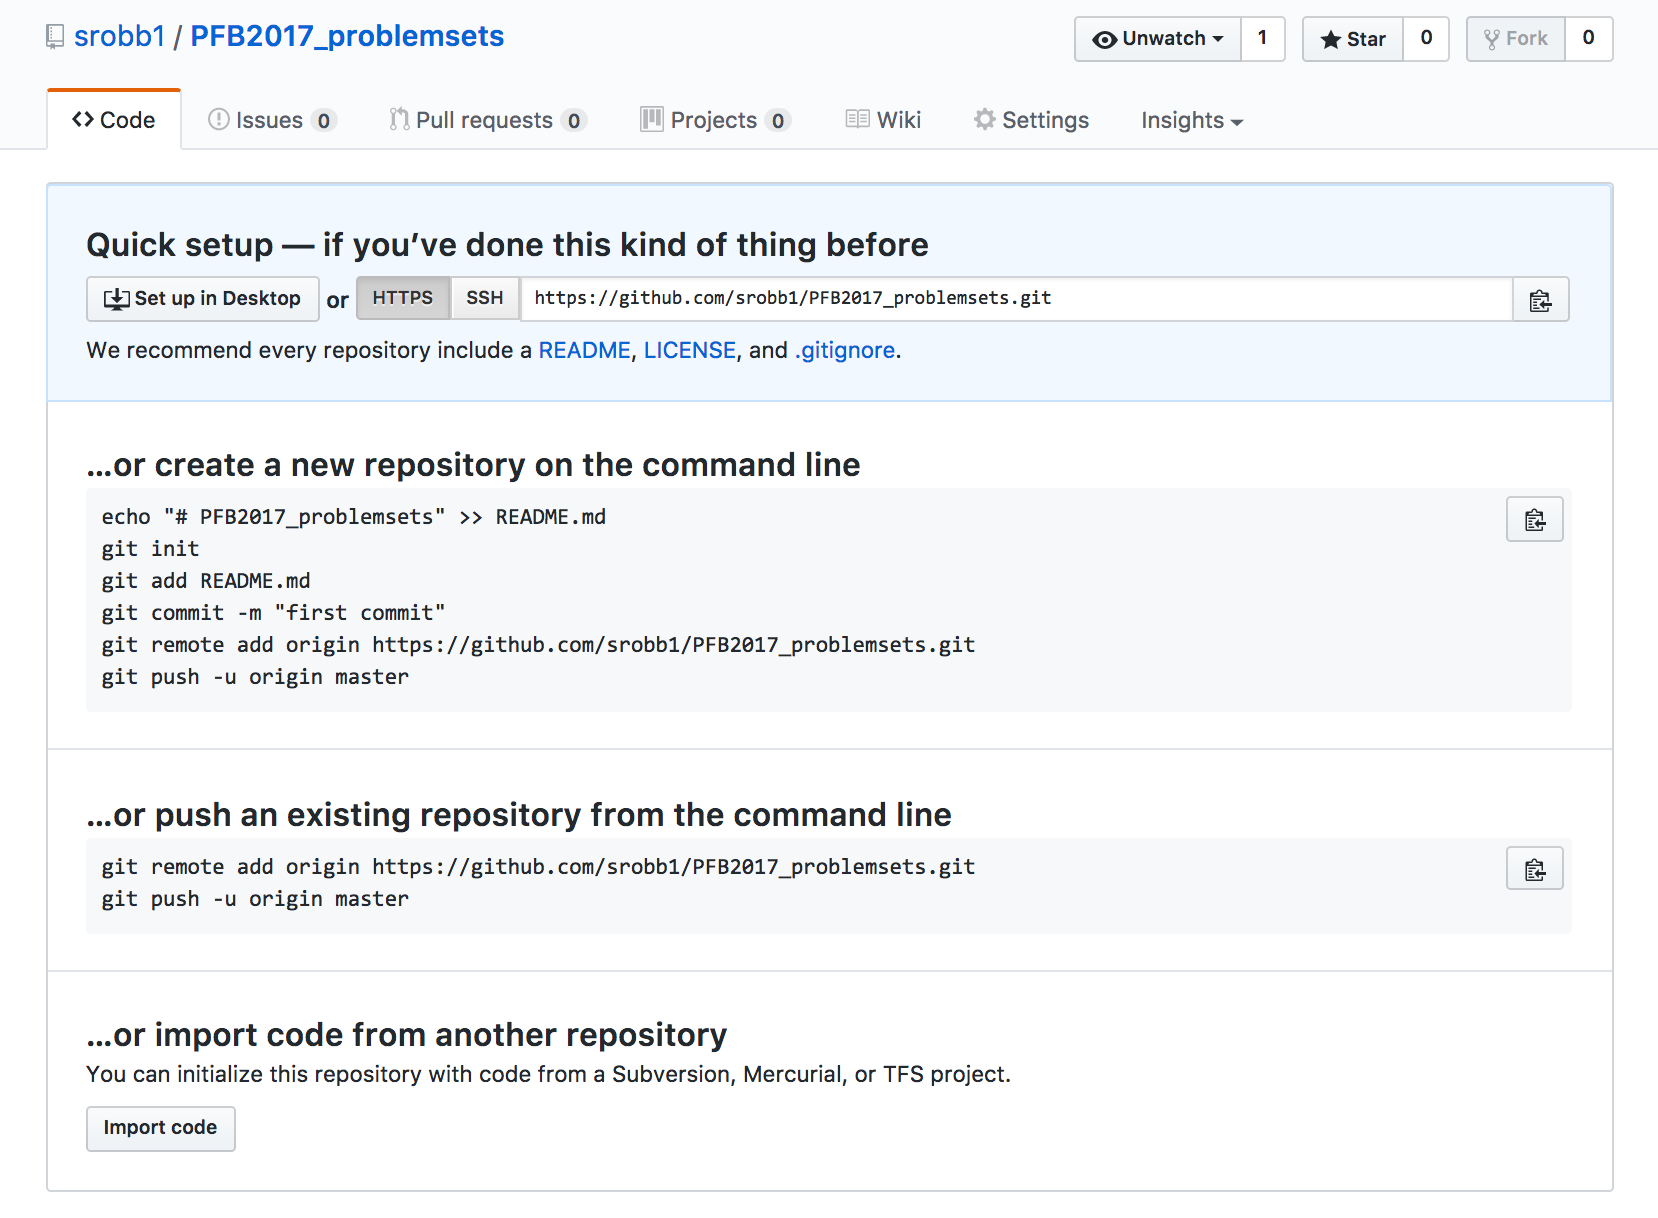
Task: Click the Fork button
Action: [1516, 39]
